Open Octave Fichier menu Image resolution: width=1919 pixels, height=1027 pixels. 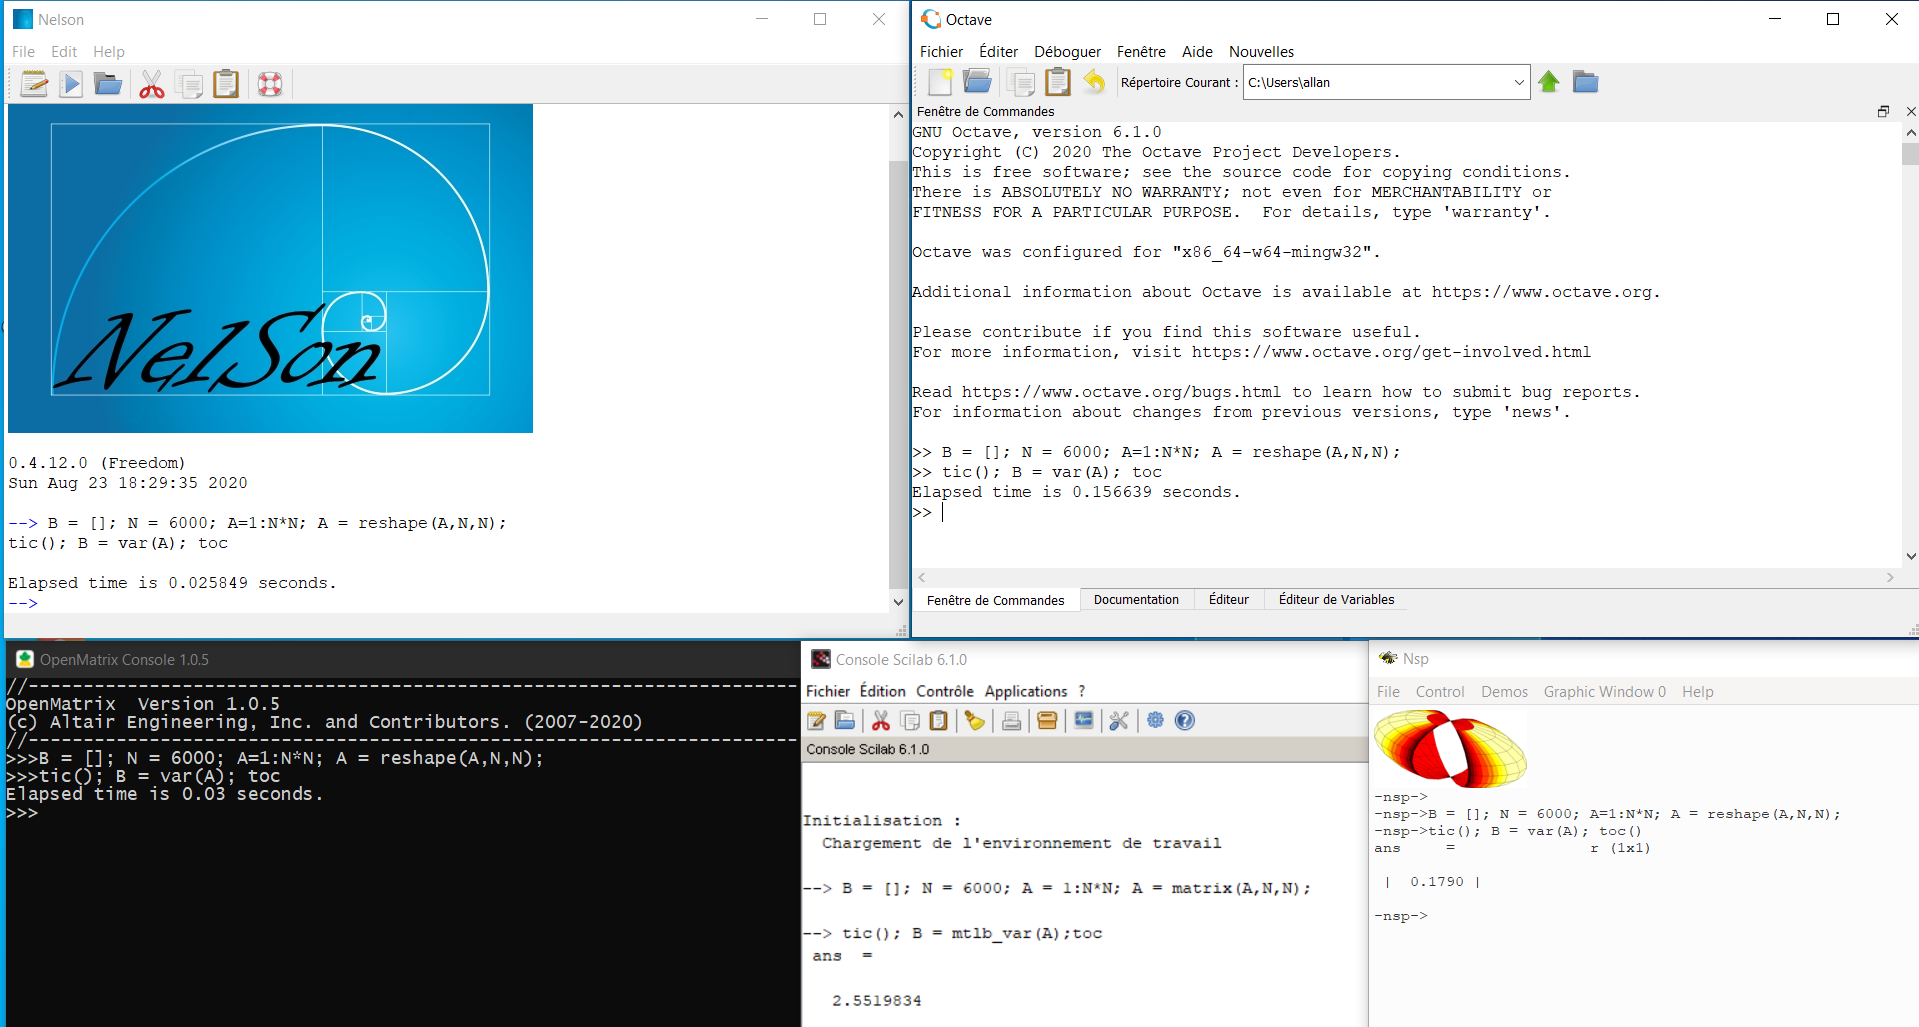(x=941, y=52)
